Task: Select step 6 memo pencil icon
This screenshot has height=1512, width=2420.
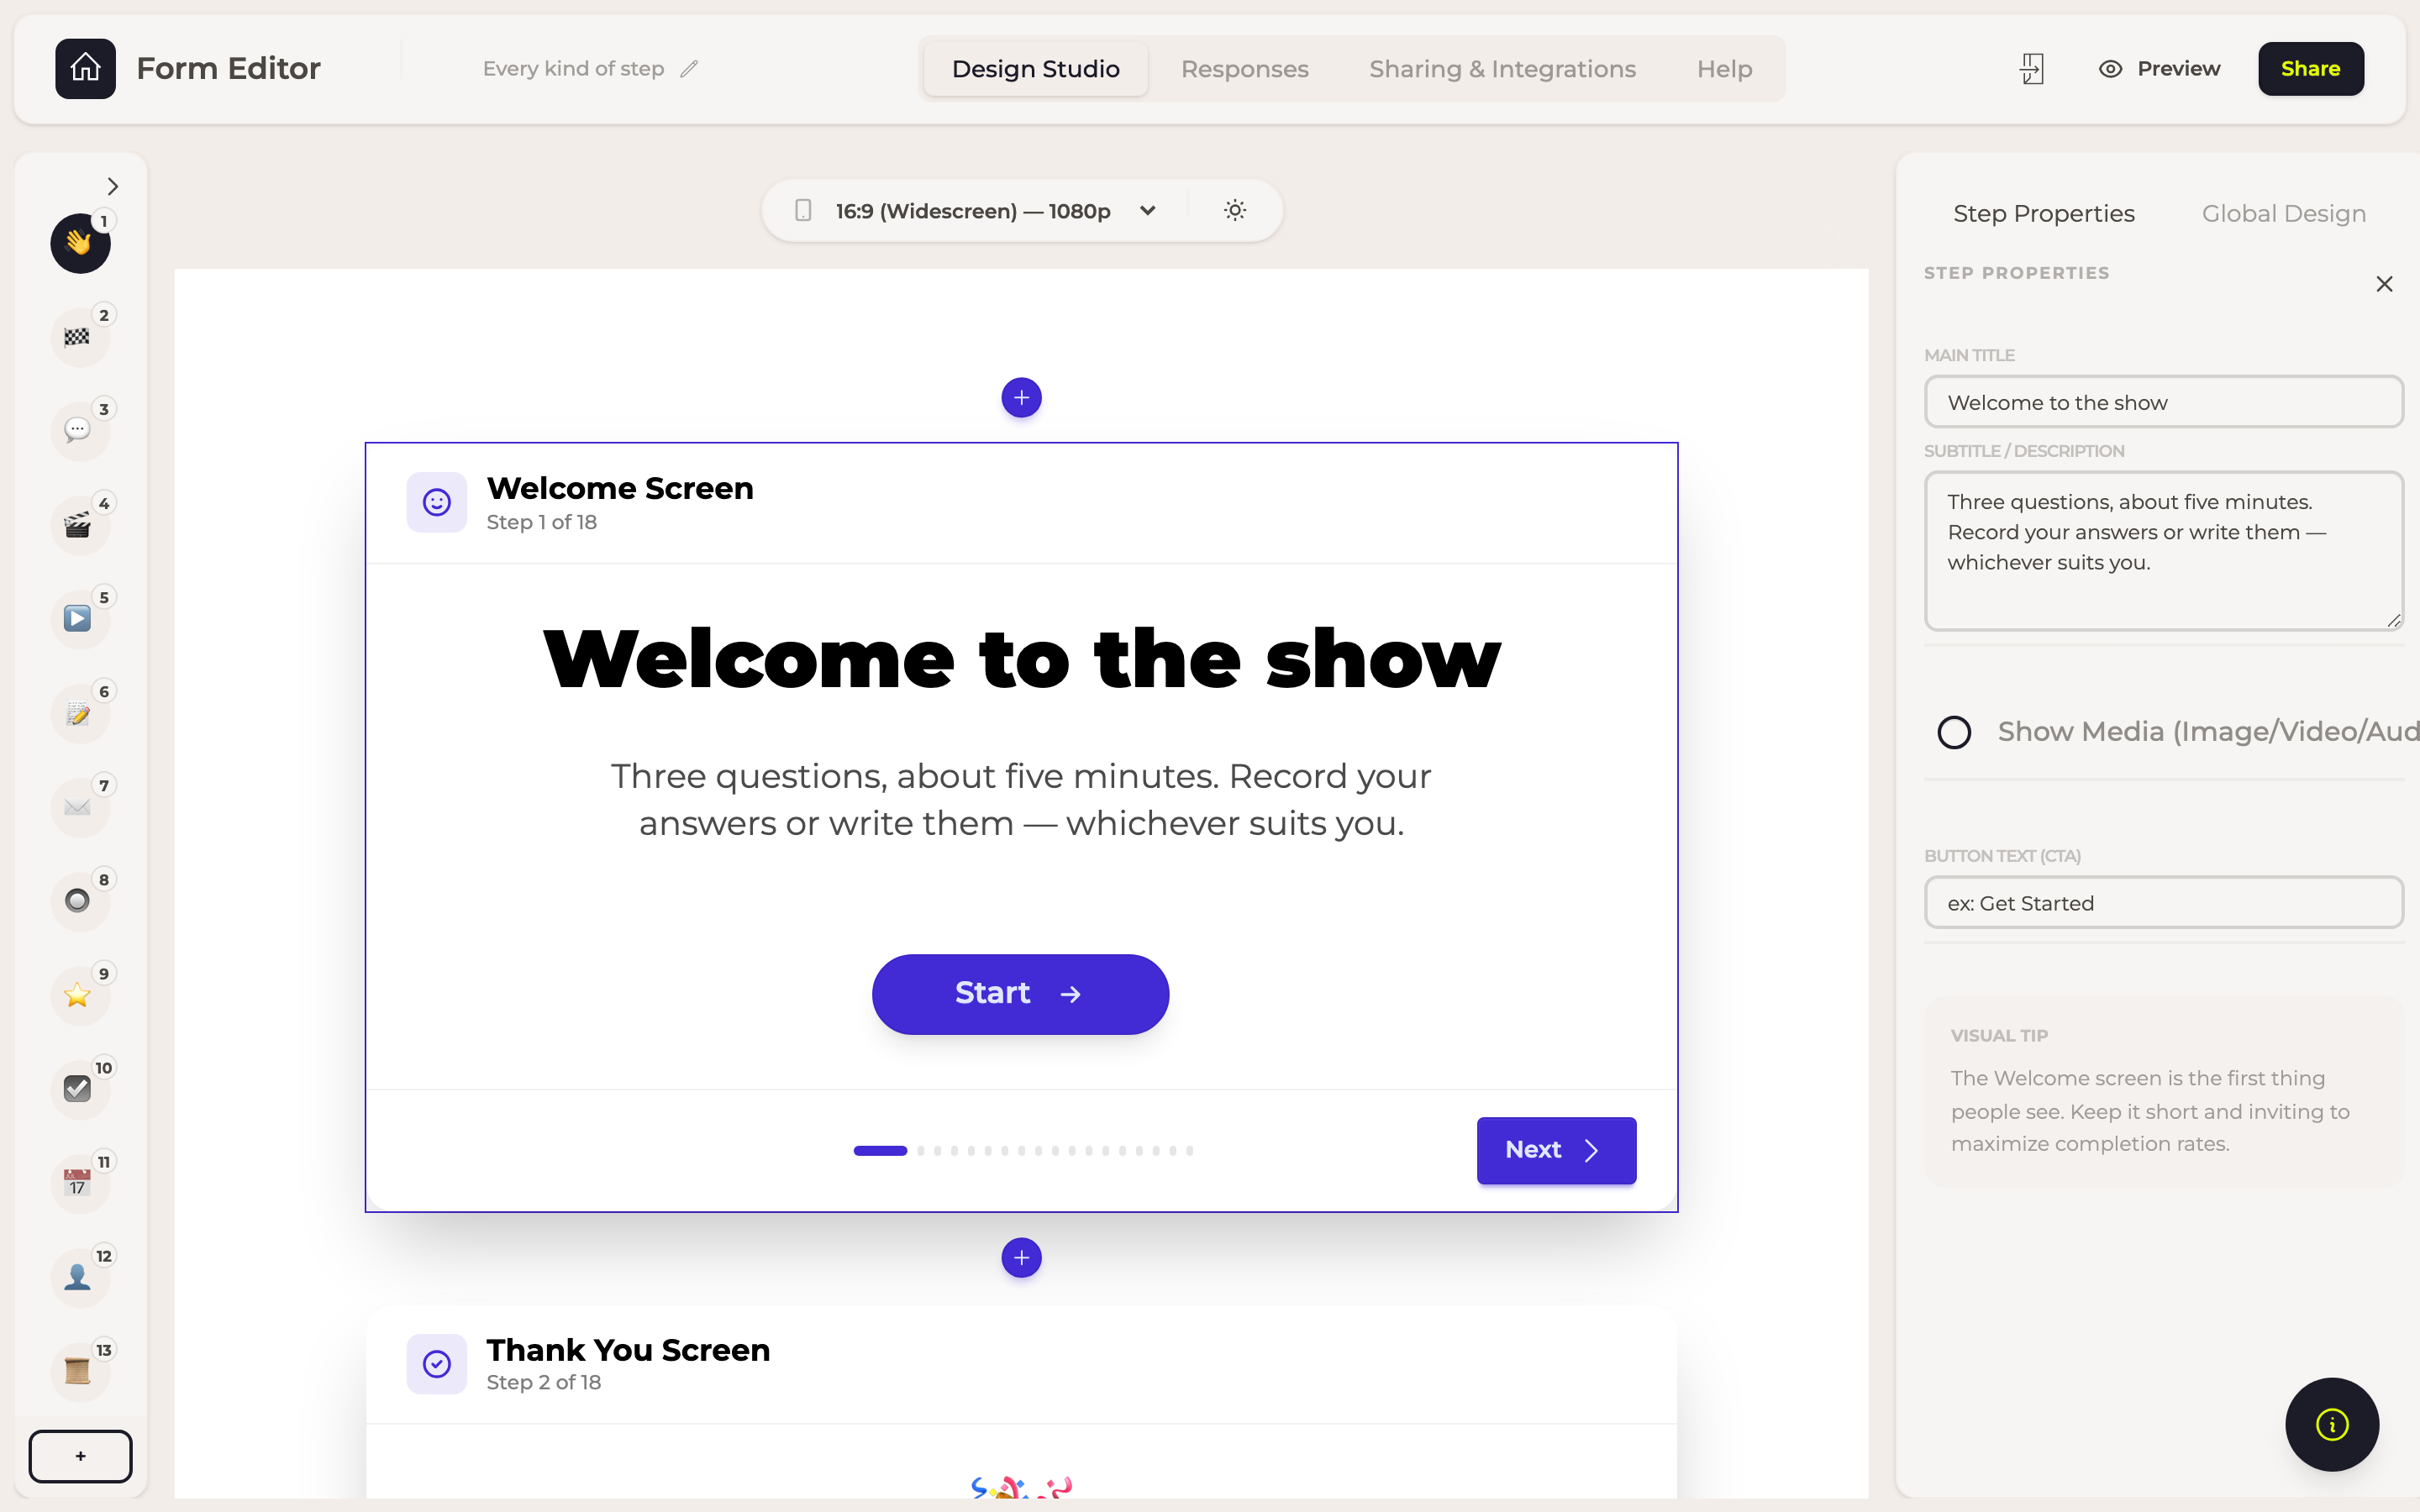Action: (x=80, y=713)
